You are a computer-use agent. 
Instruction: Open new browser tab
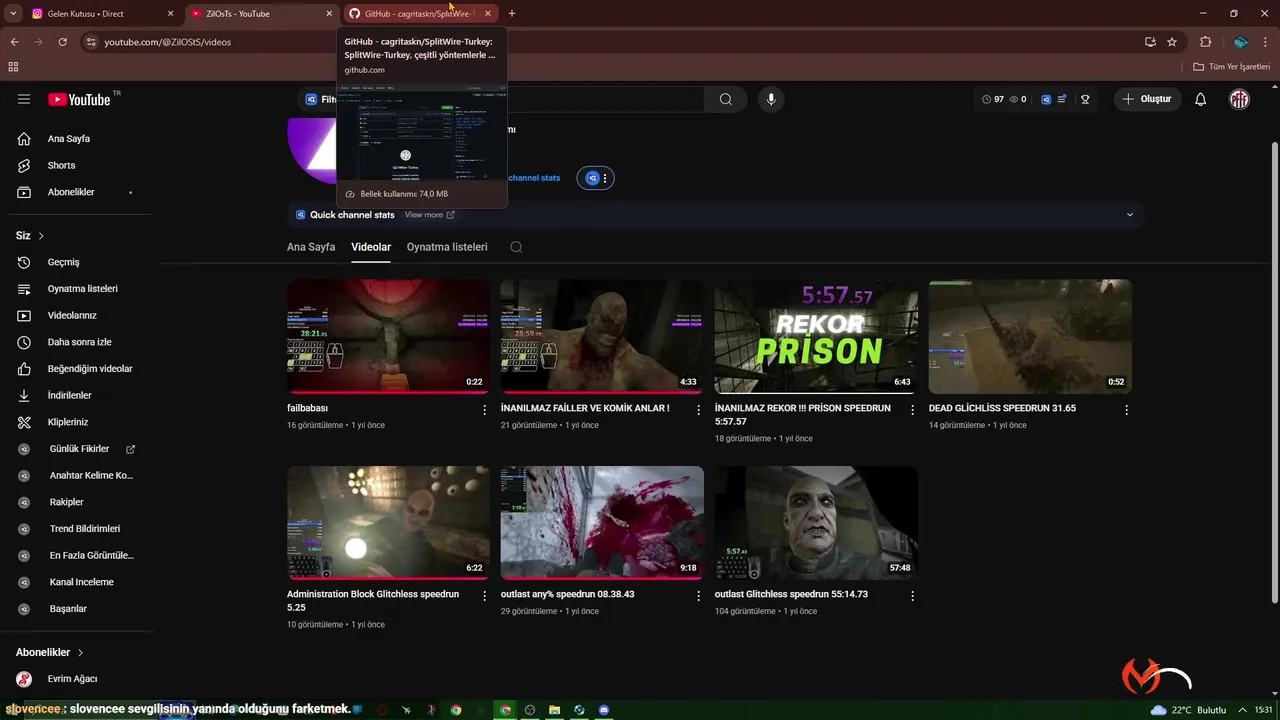coord(512,14)
